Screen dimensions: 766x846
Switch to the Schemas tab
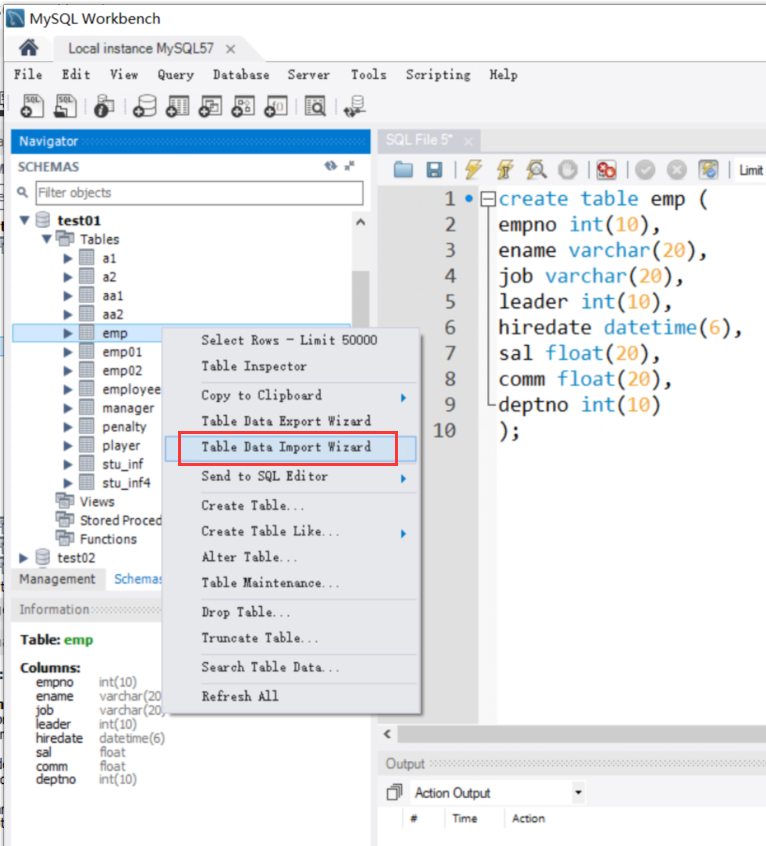click(138, 579)
